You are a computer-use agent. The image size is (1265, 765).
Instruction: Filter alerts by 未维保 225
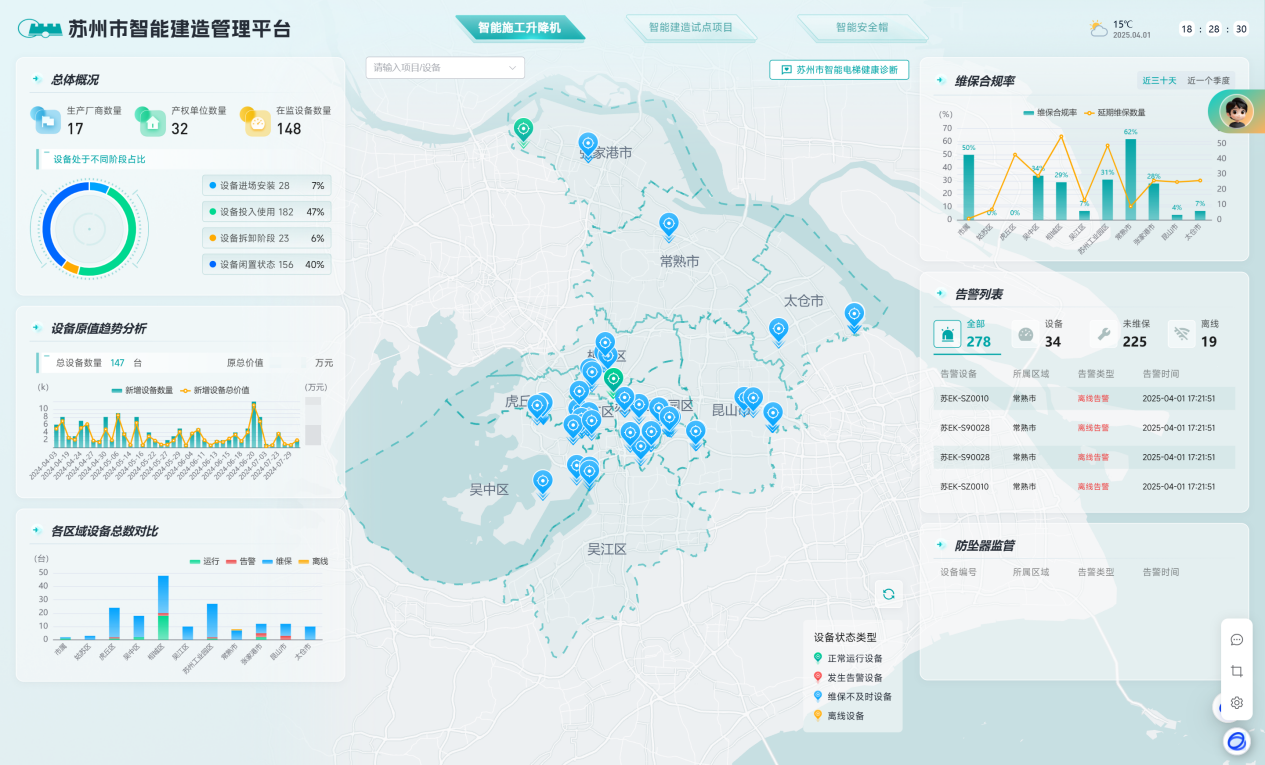tap(1123, 335)
